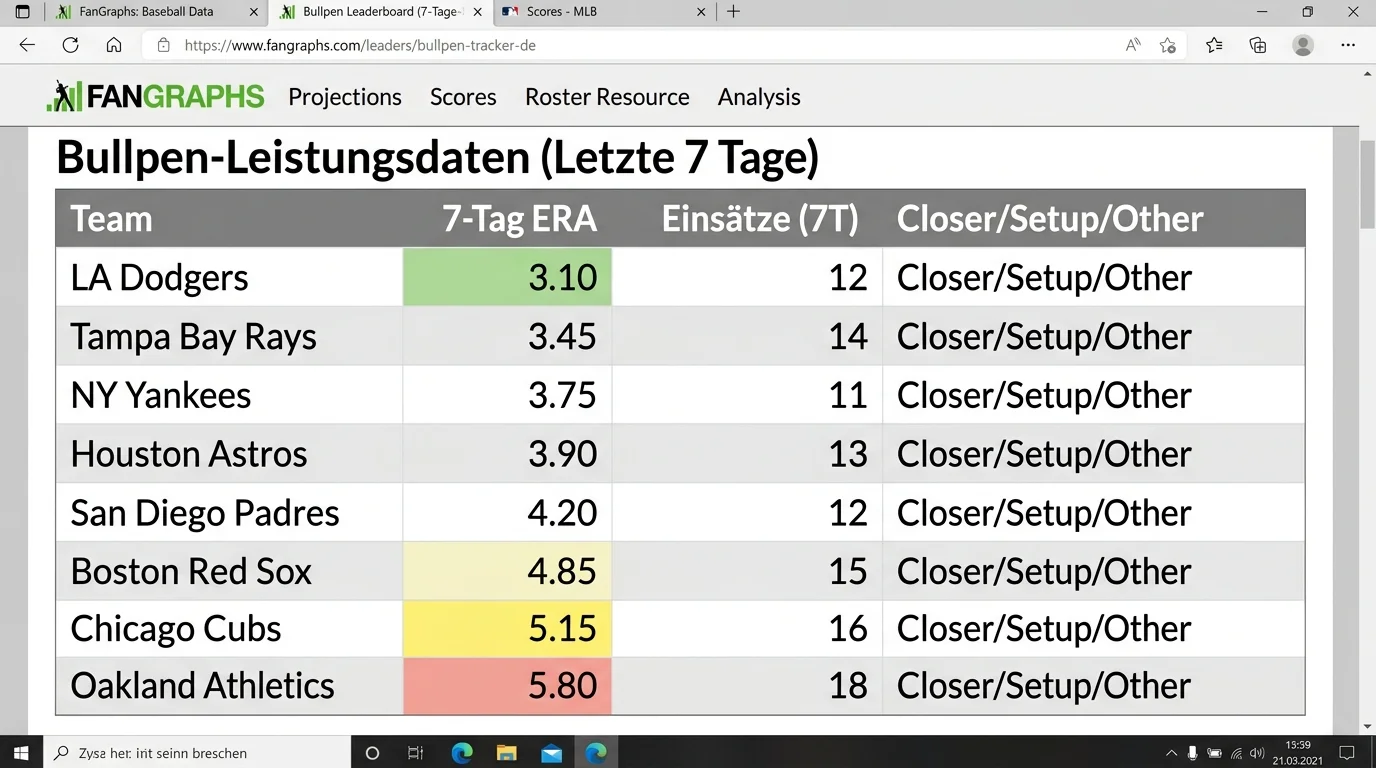The height and width of the screenshot is (768, 1376).
Task: Close the FanGraphs: Baseball Data tab
Action: [x=253, y=12]
